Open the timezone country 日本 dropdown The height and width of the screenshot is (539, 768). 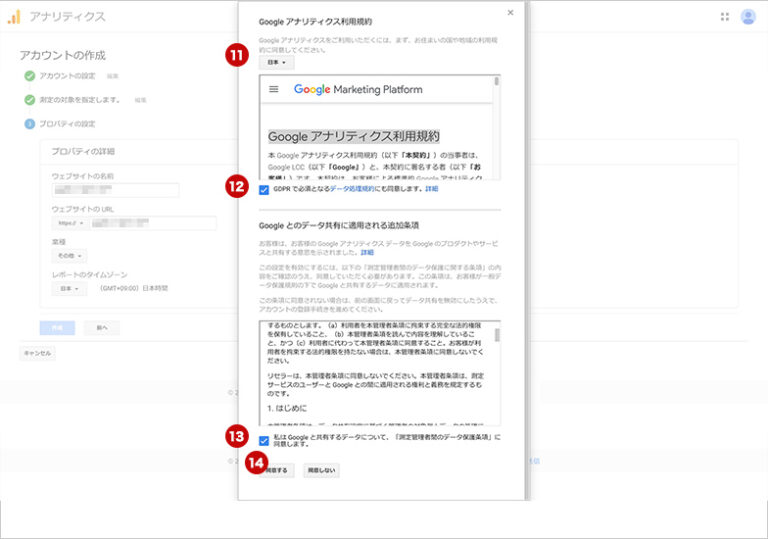pos(69,289)
